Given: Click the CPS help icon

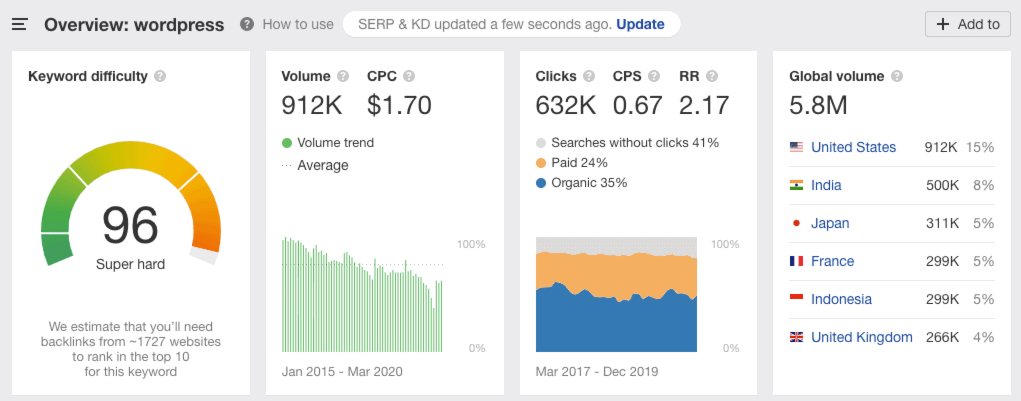Looking at the screenshot, I should 654,76.
